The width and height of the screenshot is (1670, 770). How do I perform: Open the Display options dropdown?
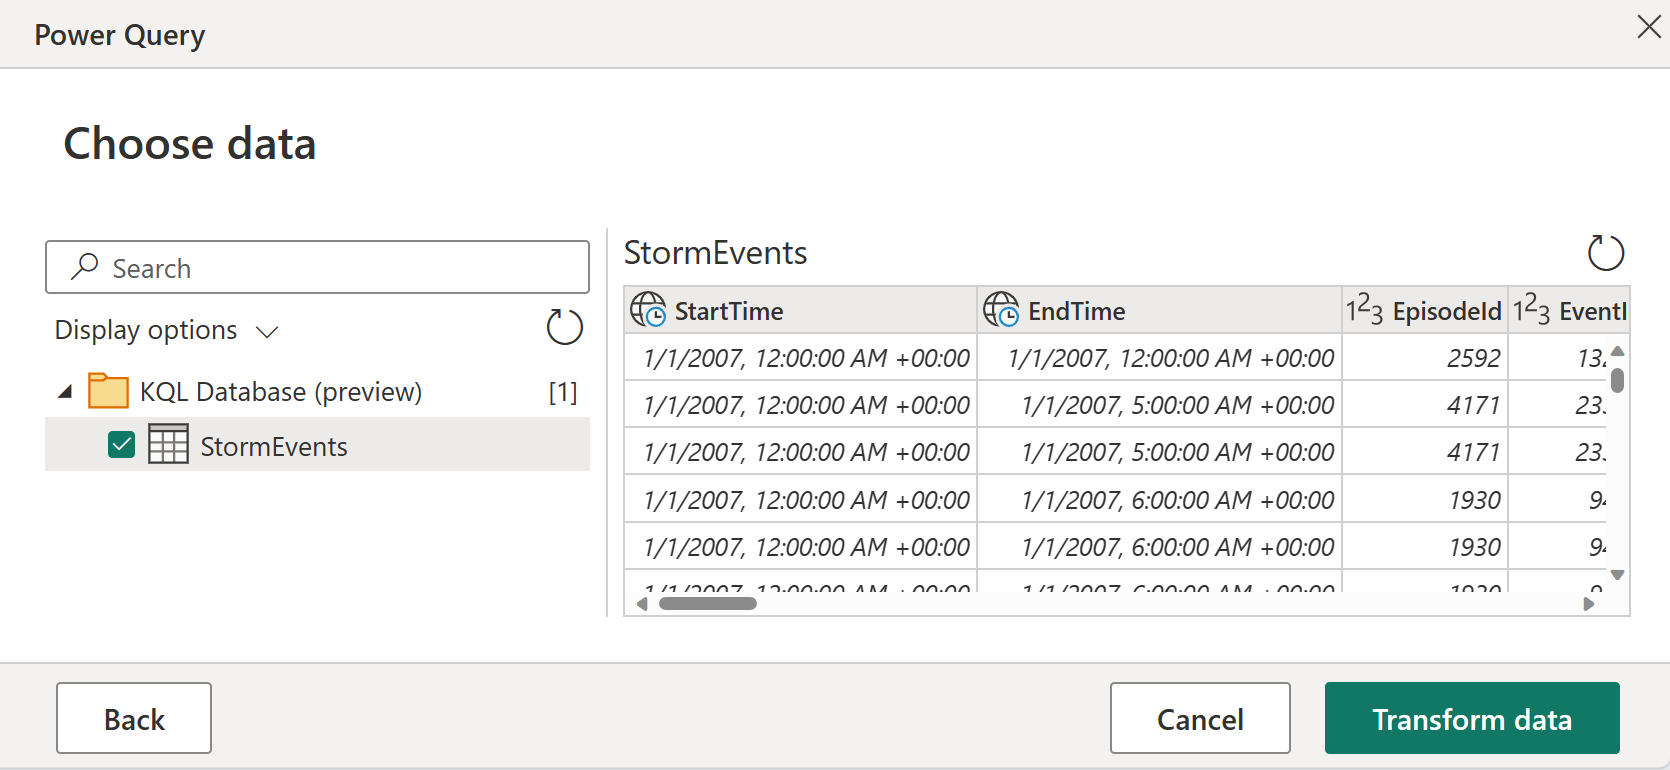166,331
